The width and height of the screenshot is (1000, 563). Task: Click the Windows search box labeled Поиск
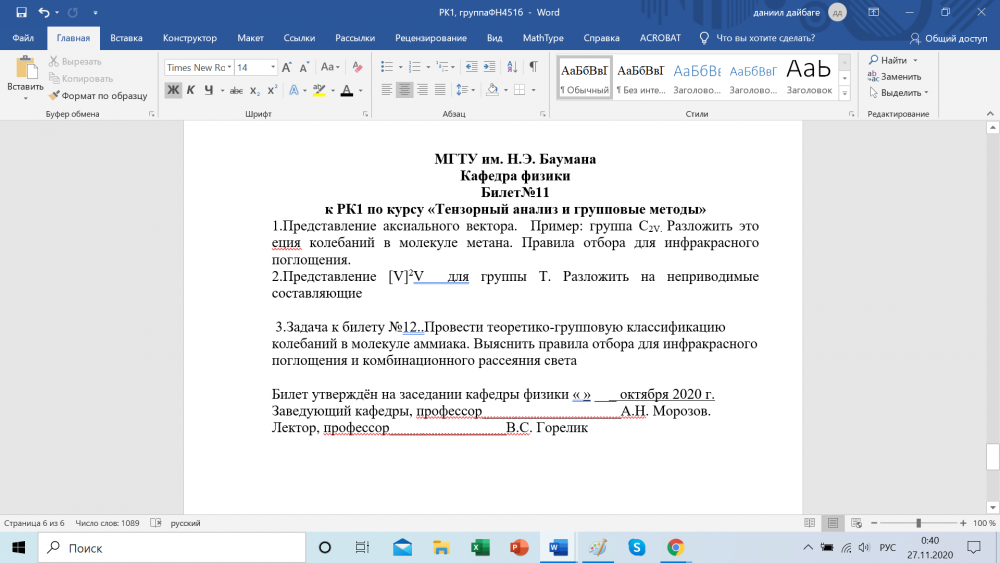[170, 548]
